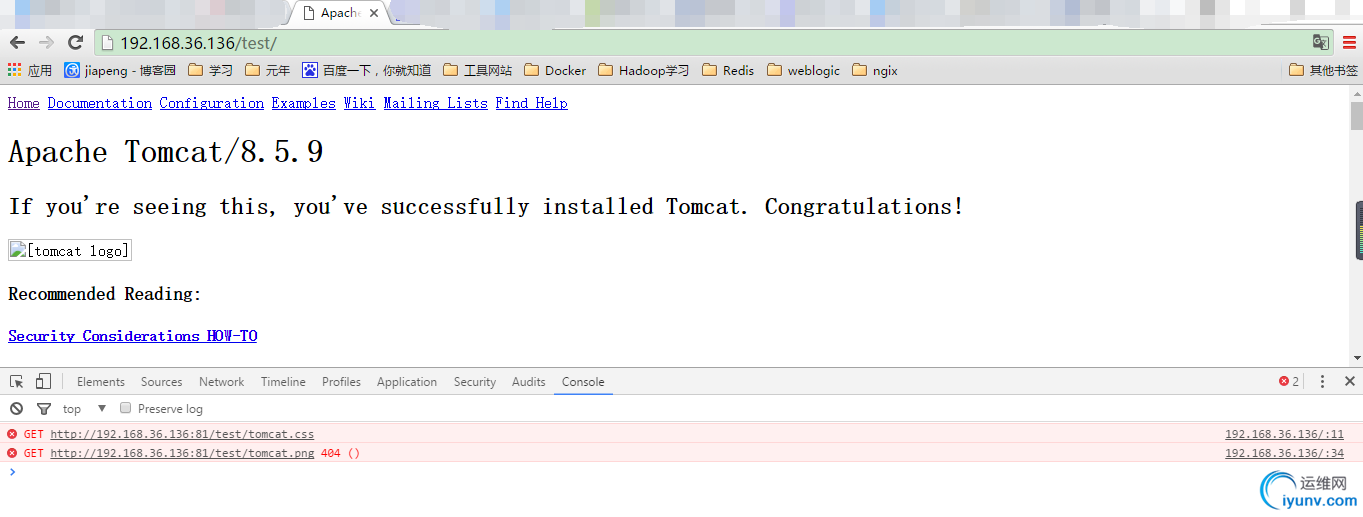
Task: Toggle the console filter icon
Action: point(44,409)
